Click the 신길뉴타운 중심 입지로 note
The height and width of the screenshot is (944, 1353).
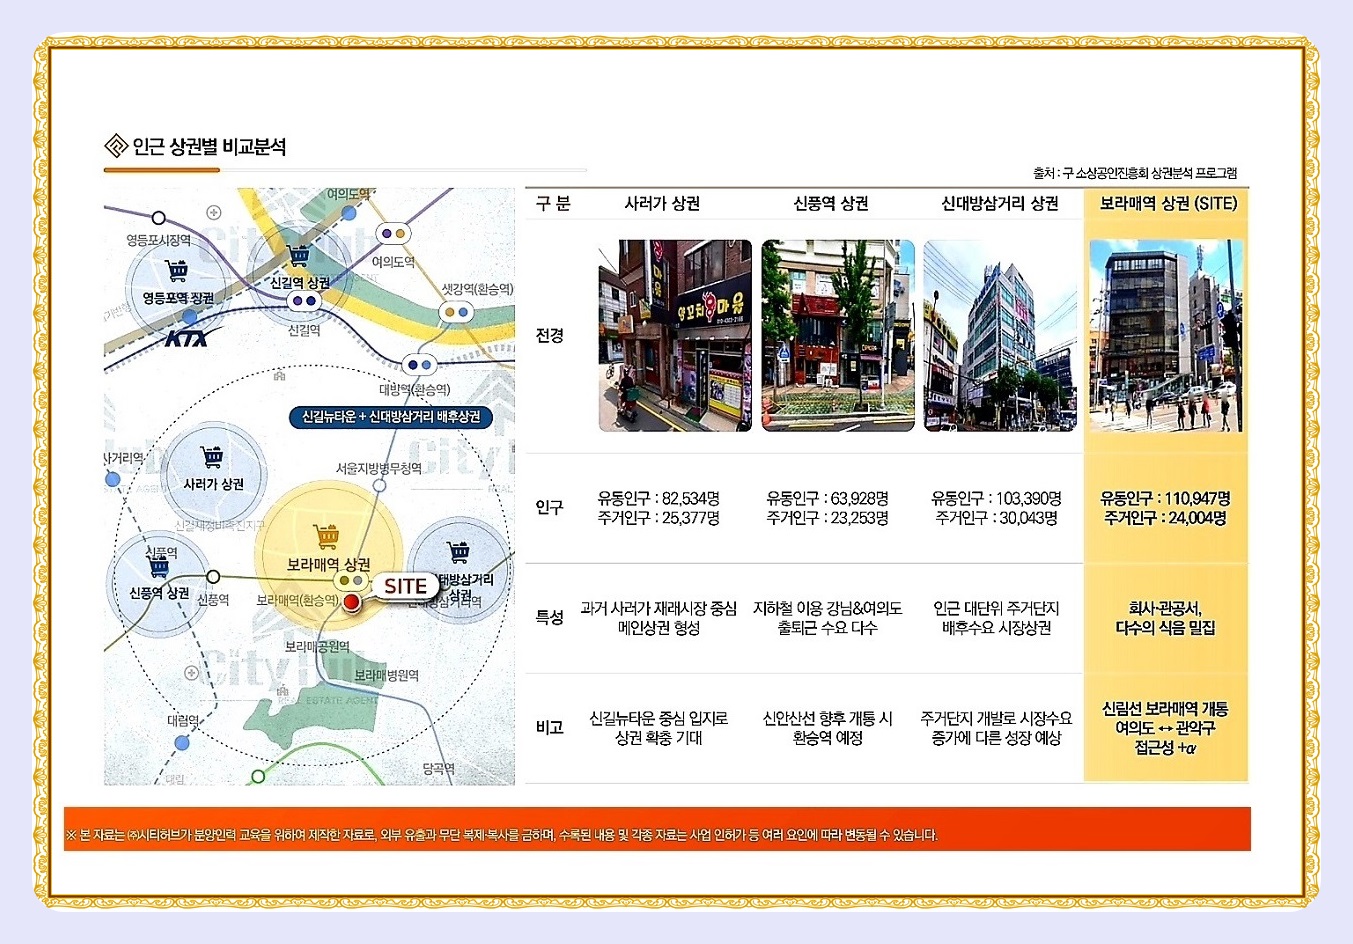tap(658, 718)
